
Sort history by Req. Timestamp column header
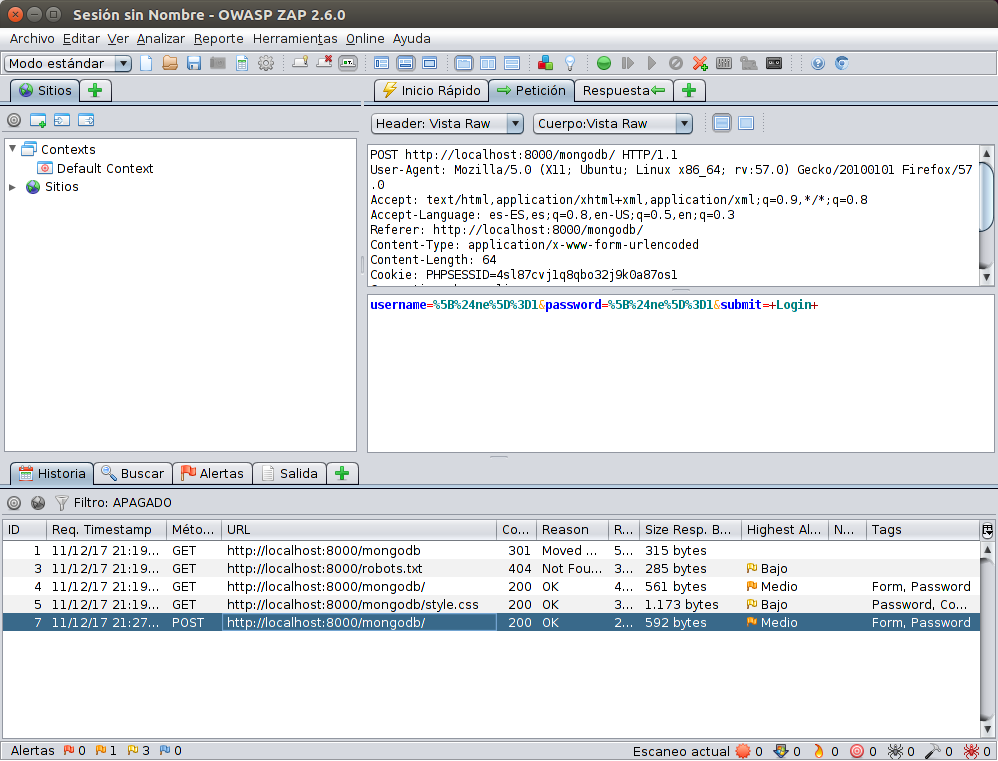coord(106,529)
